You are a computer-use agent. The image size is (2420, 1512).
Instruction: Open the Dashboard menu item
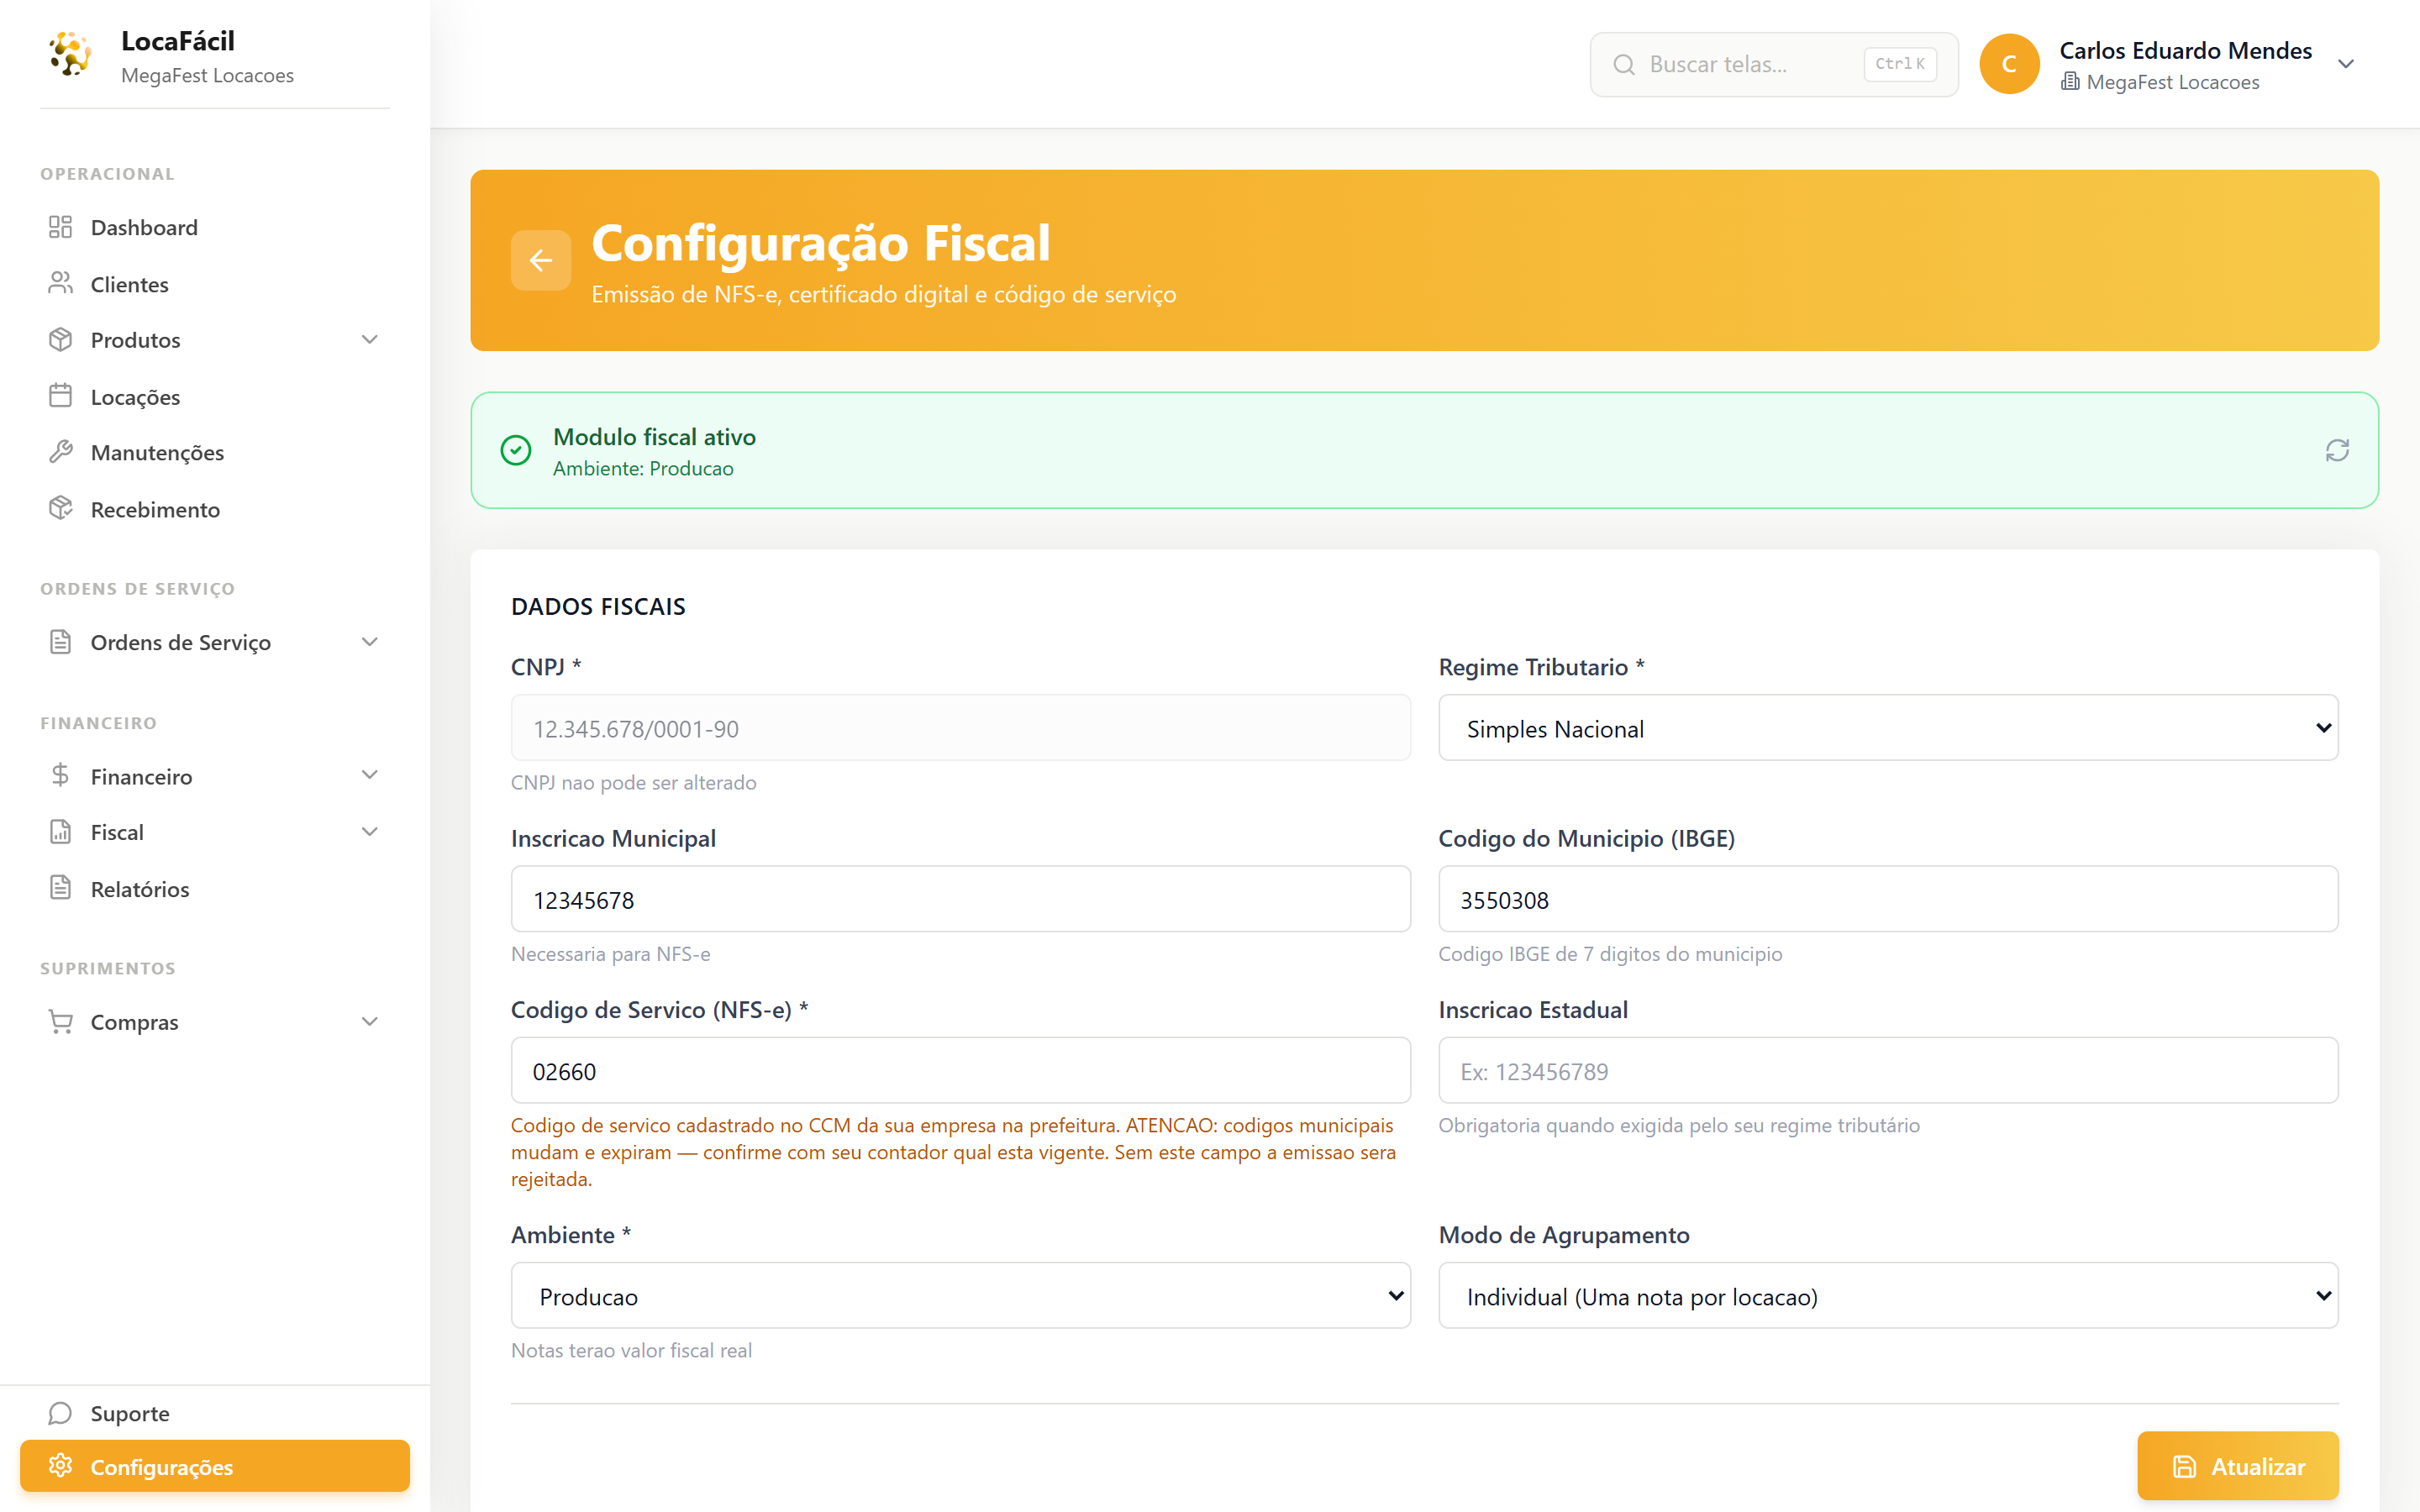[215, 227]
